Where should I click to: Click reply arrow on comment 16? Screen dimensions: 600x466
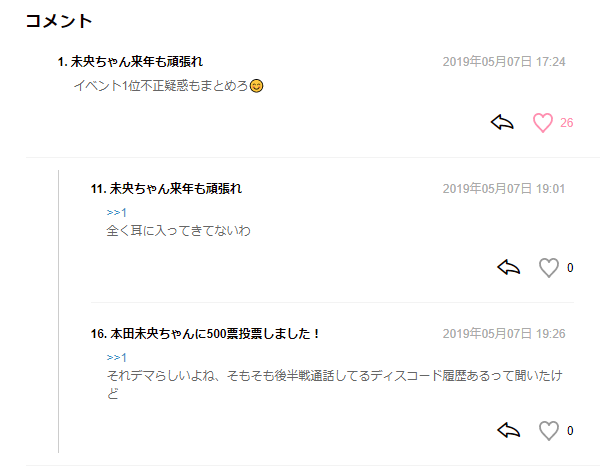(x=509, y=430)
